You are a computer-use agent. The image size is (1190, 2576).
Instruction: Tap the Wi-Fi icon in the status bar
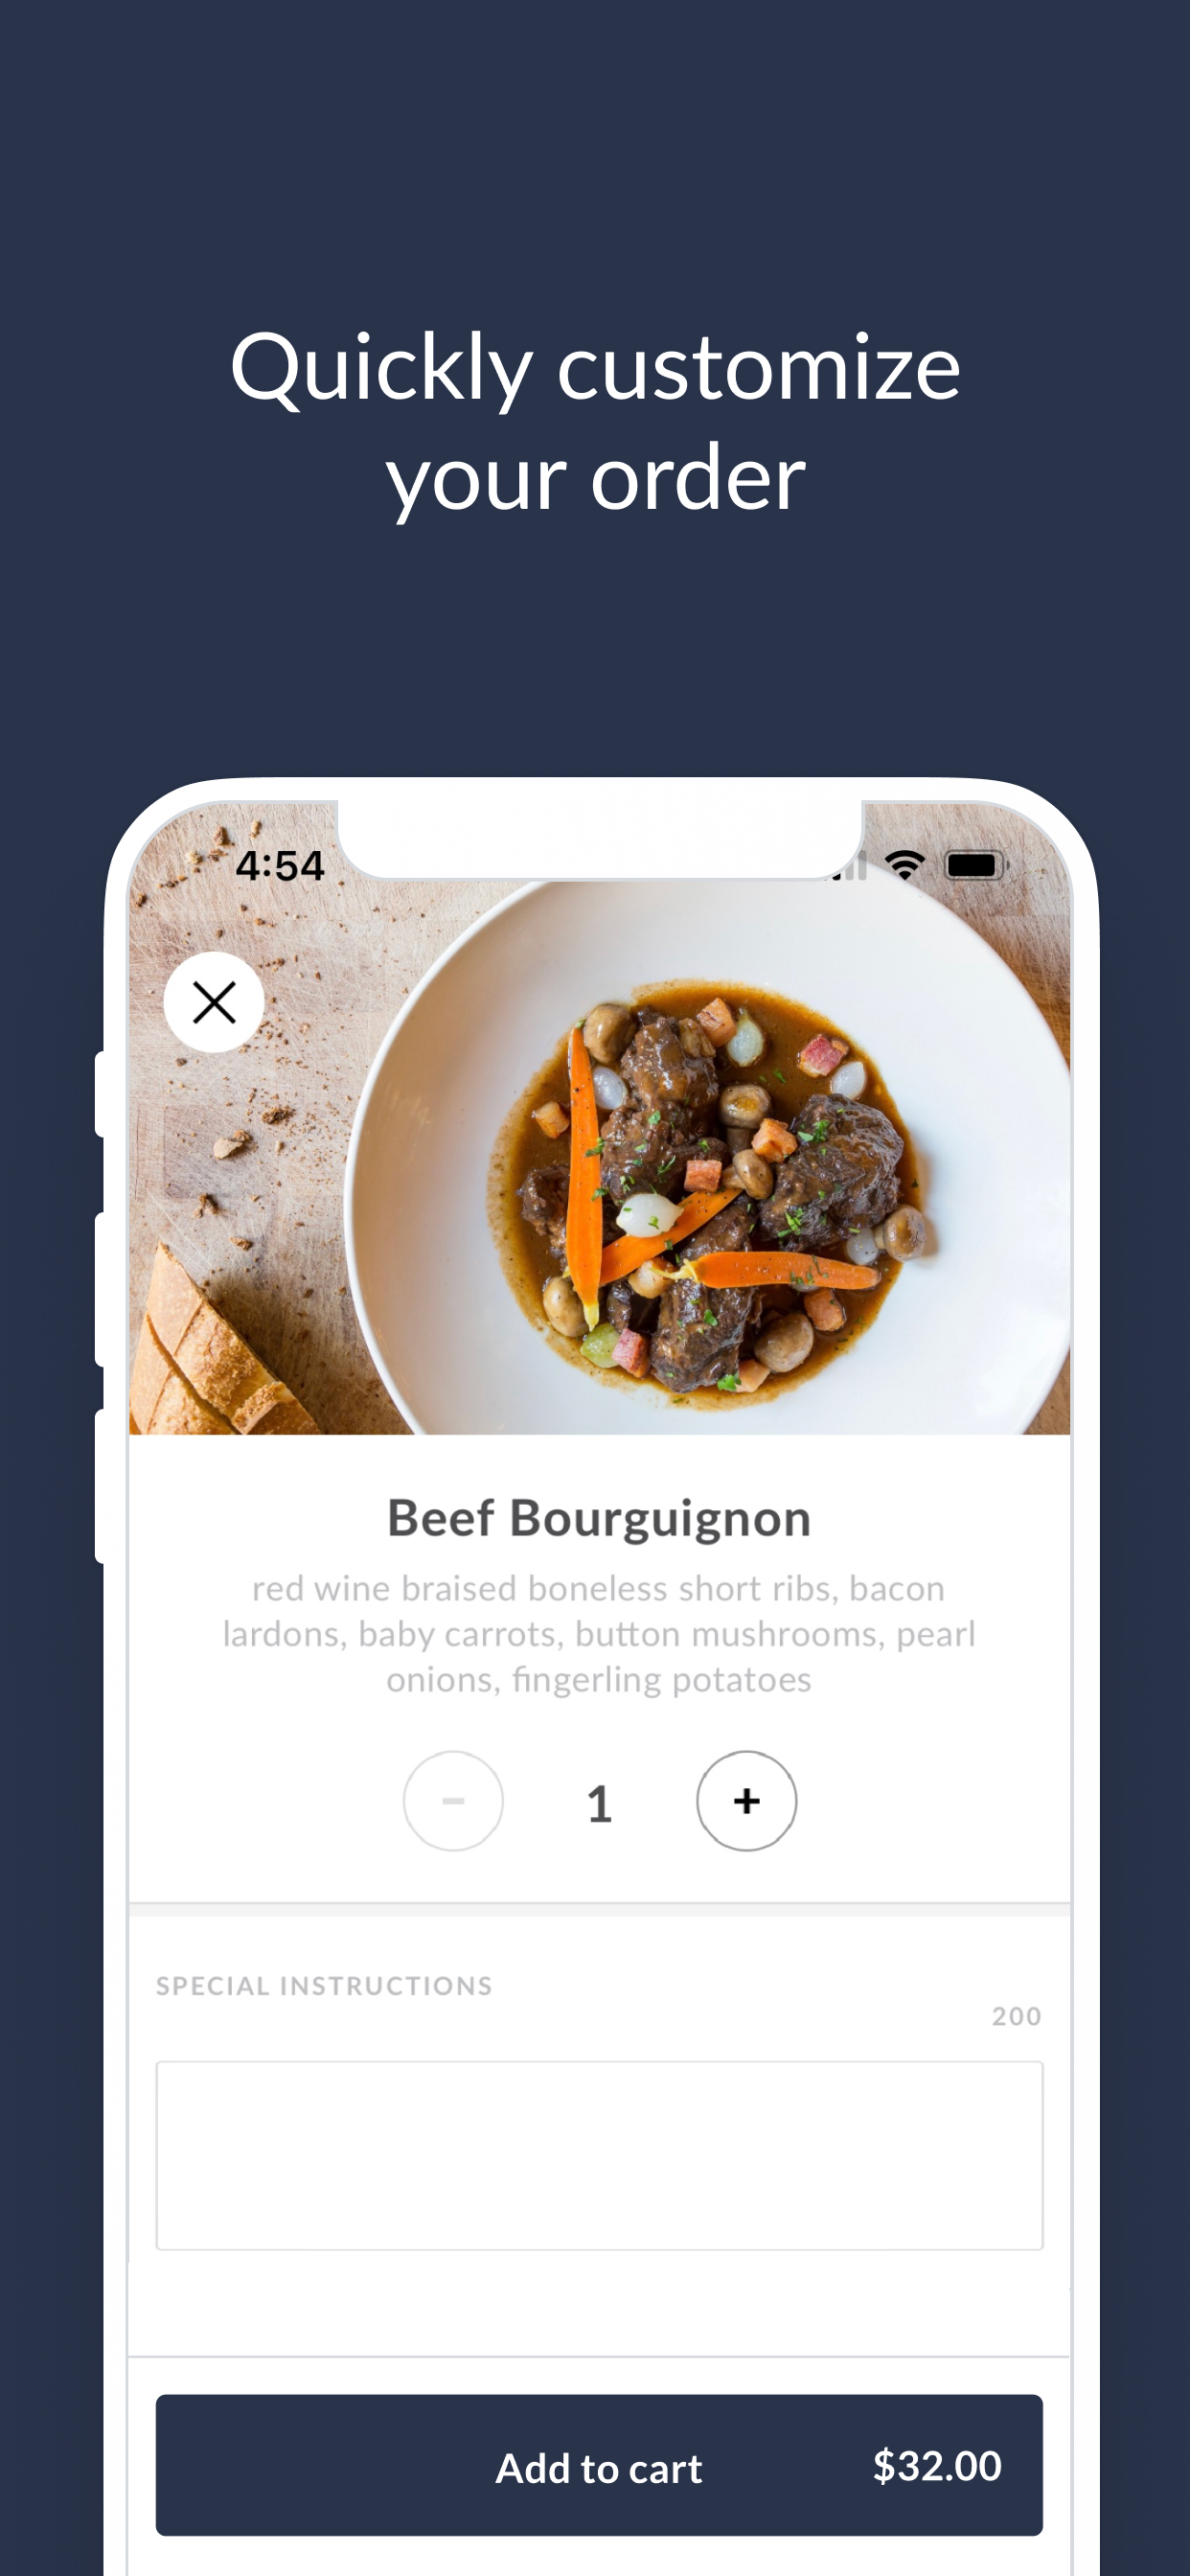(x=905, y=865)
